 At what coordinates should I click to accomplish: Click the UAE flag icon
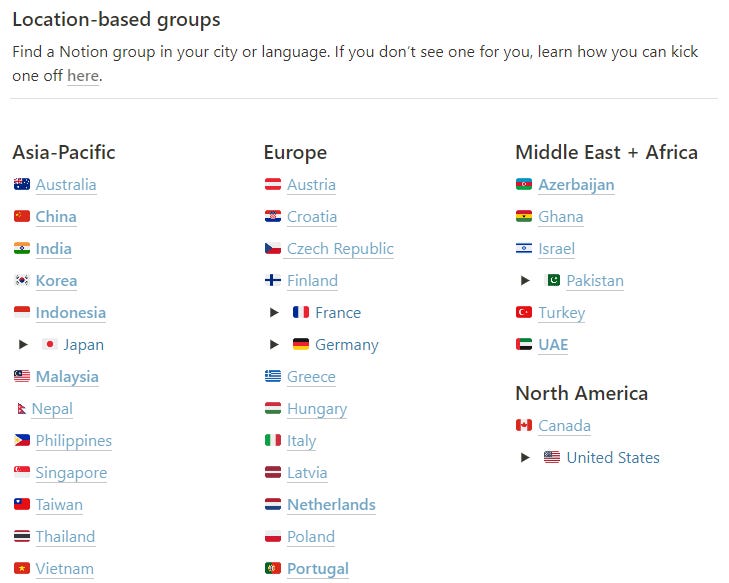(524, 344)
